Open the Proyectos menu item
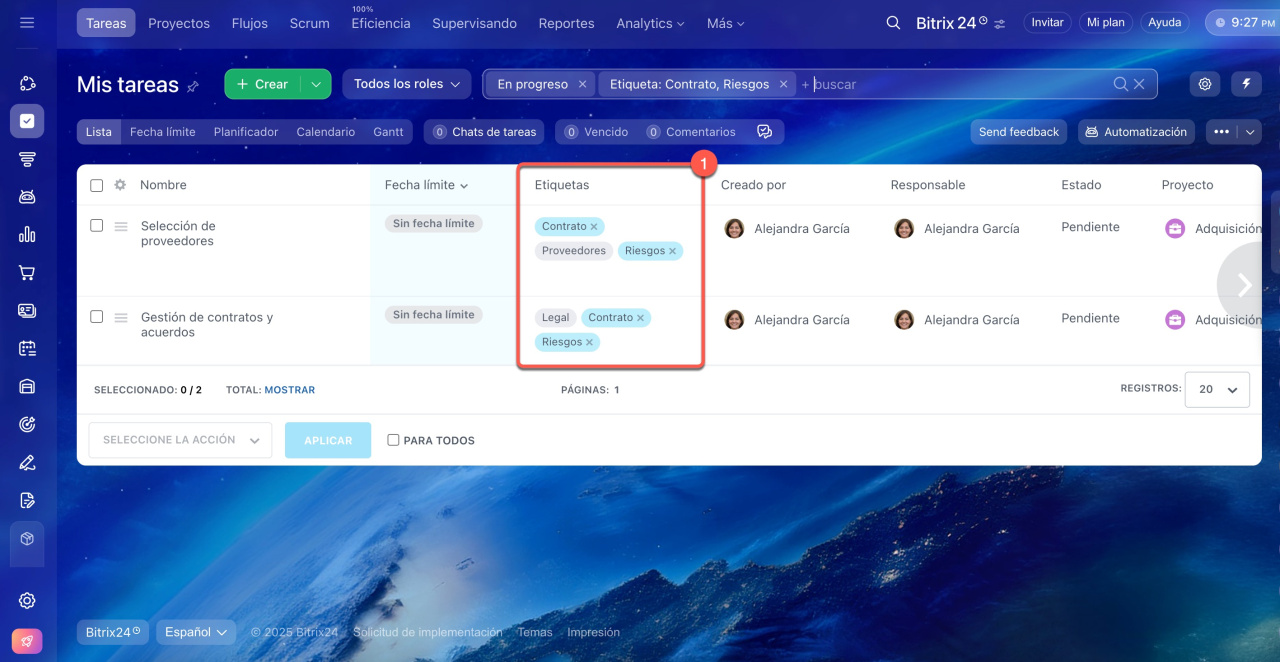 click(179, 23)
